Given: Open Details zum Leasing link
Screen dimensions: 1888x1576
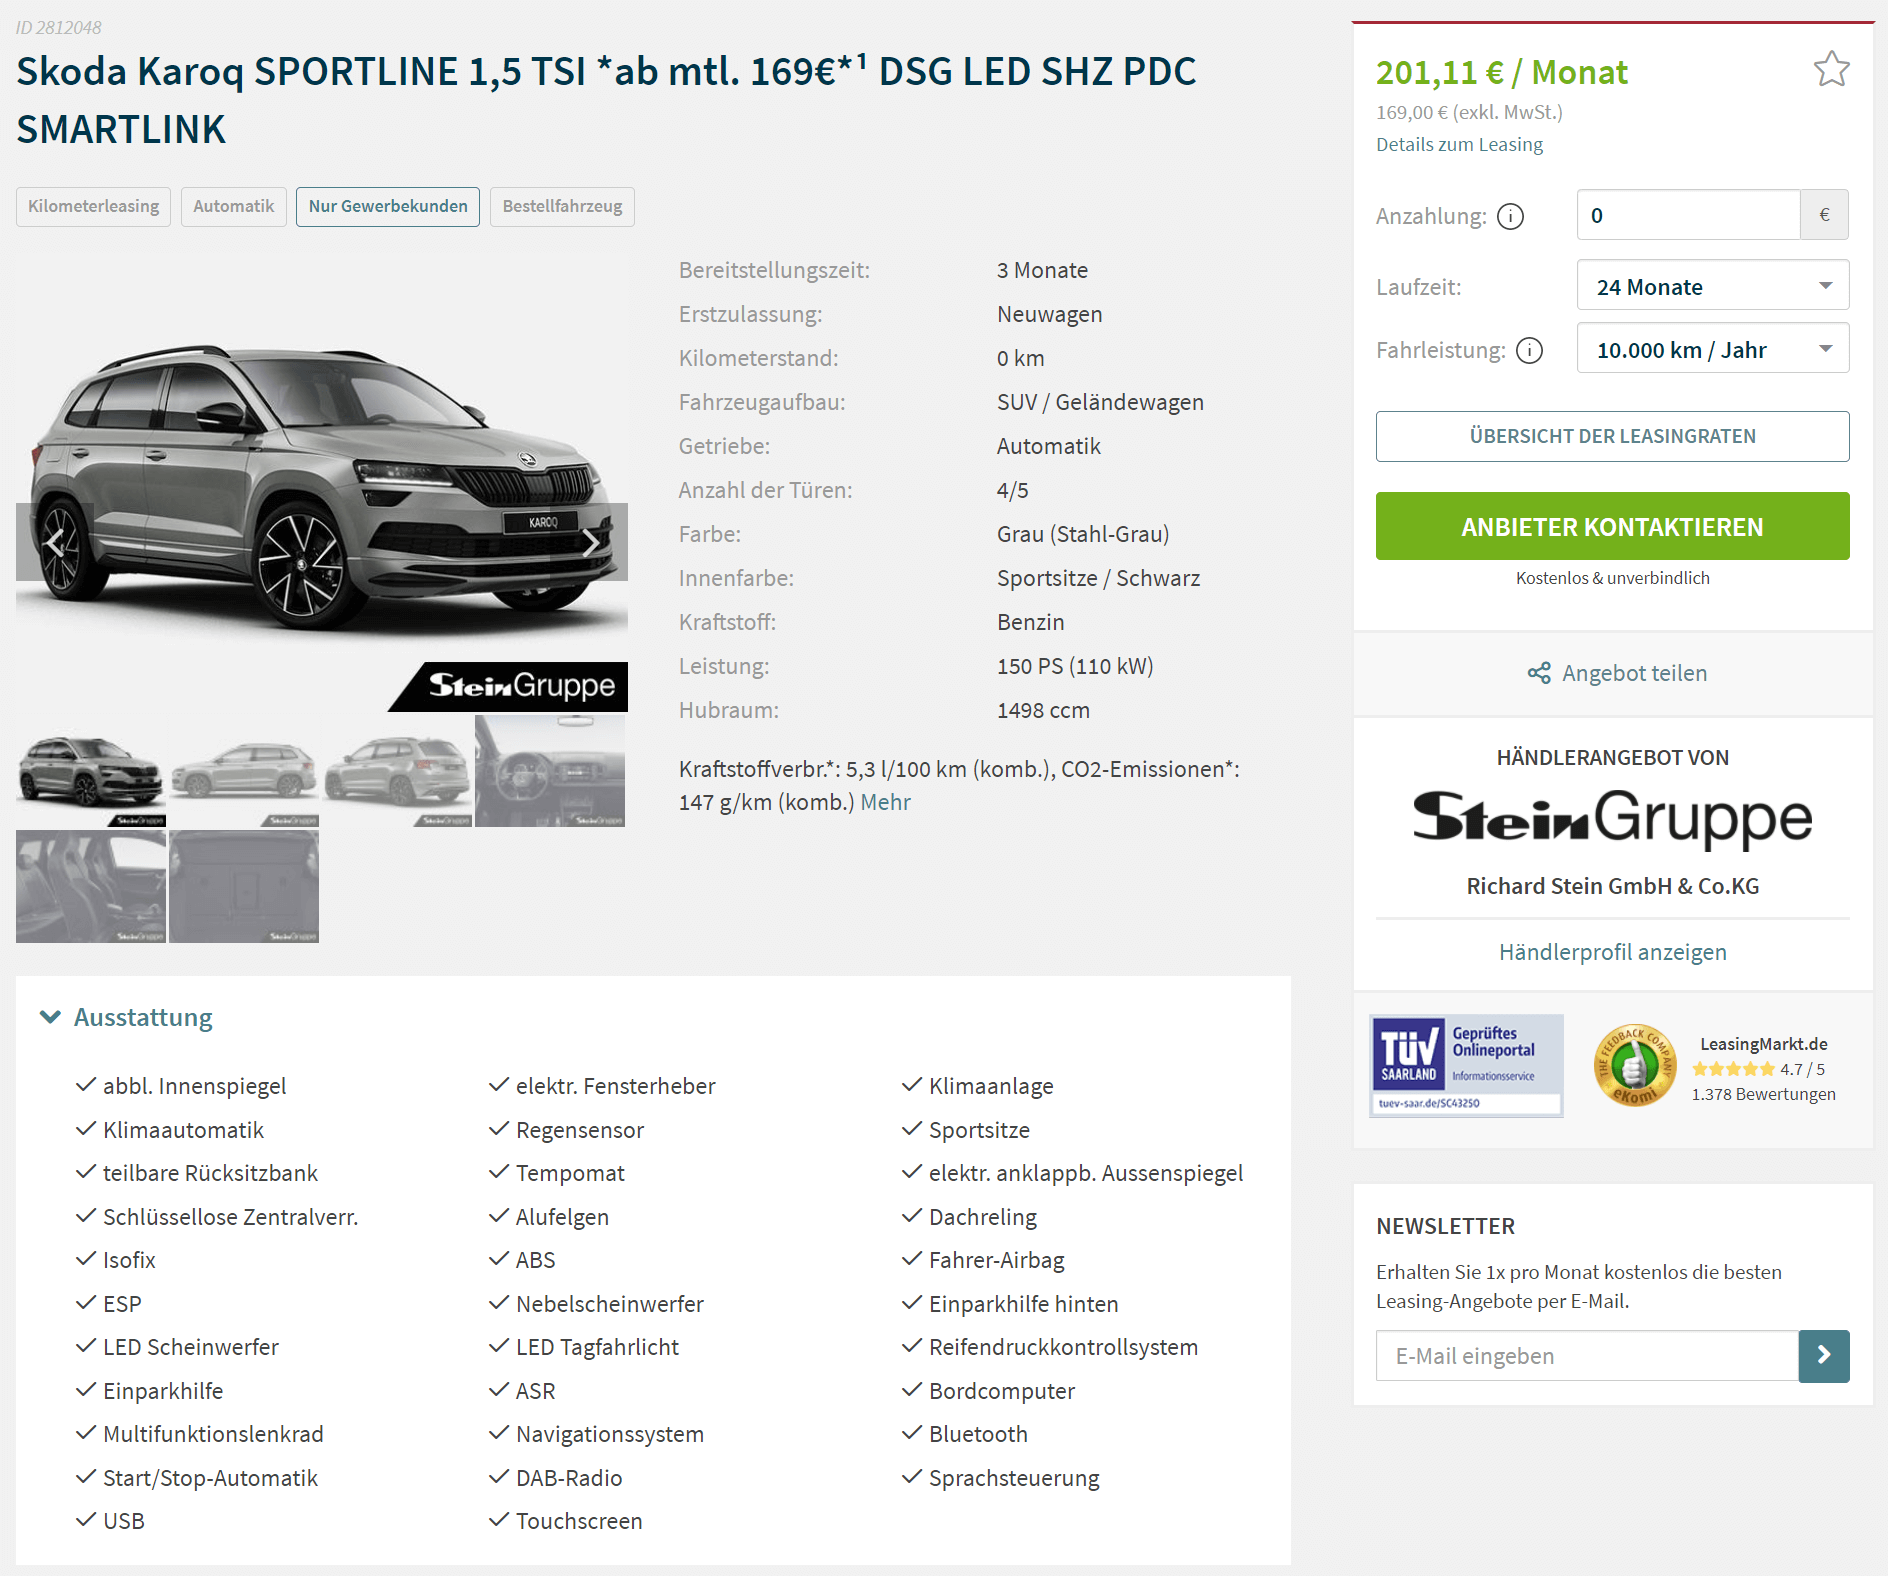Looking at the screenshot, I should (1459, 144).
